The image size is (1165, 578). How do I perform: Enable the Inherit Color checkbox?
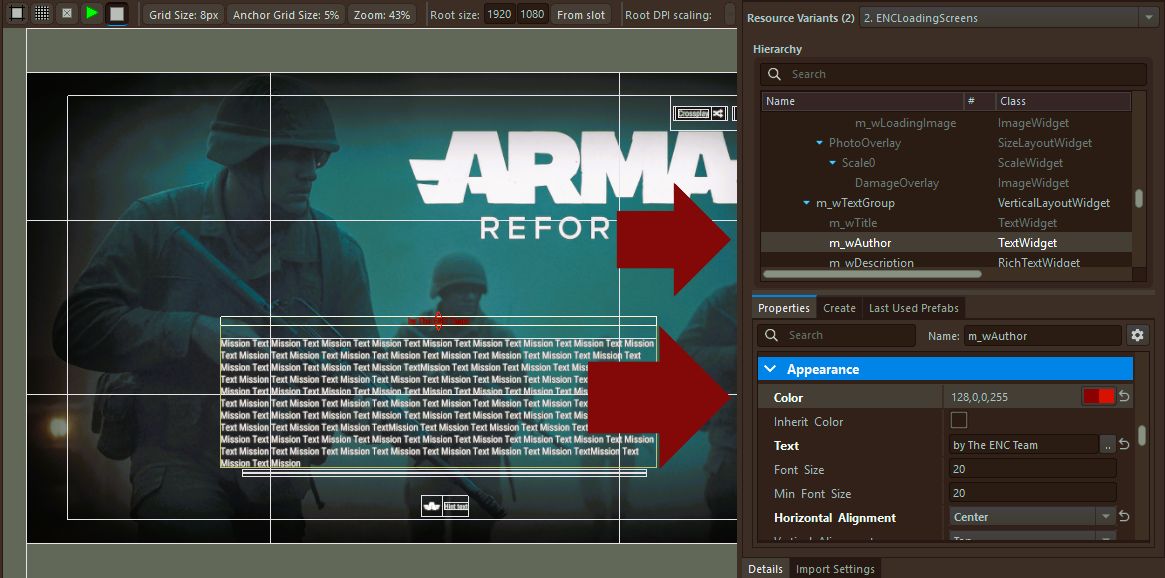point(959,421)
